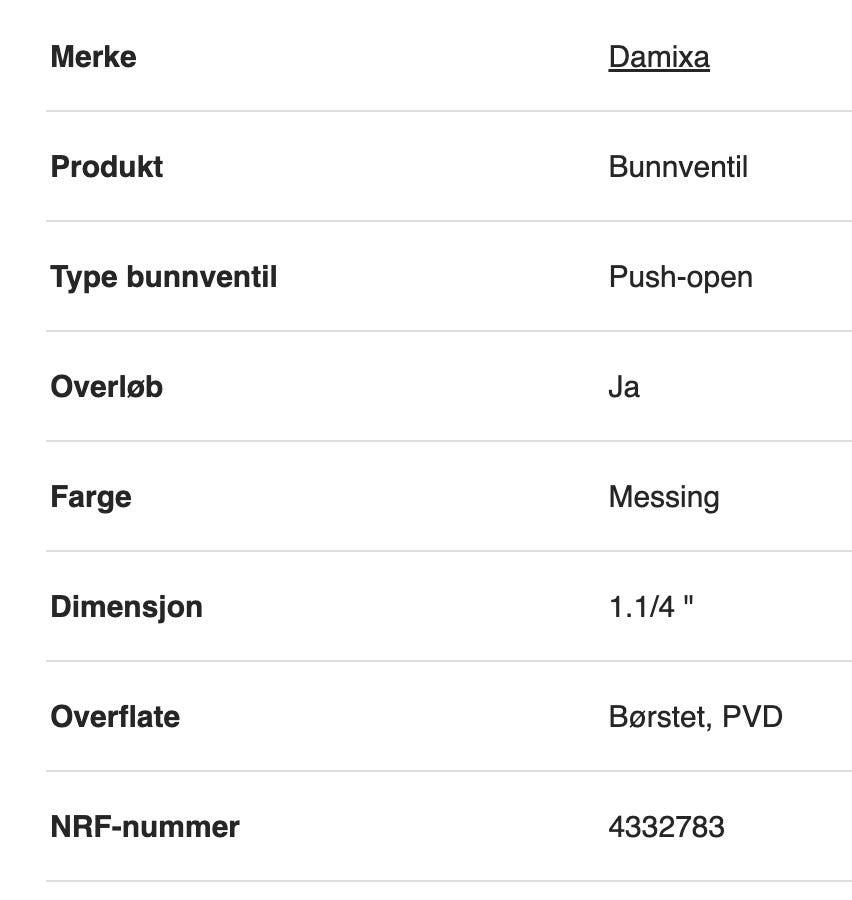The image size is (852, 900).
Task: Click the Ja value for Overløb
Action: pyautogui.click(x=623, y=387)
